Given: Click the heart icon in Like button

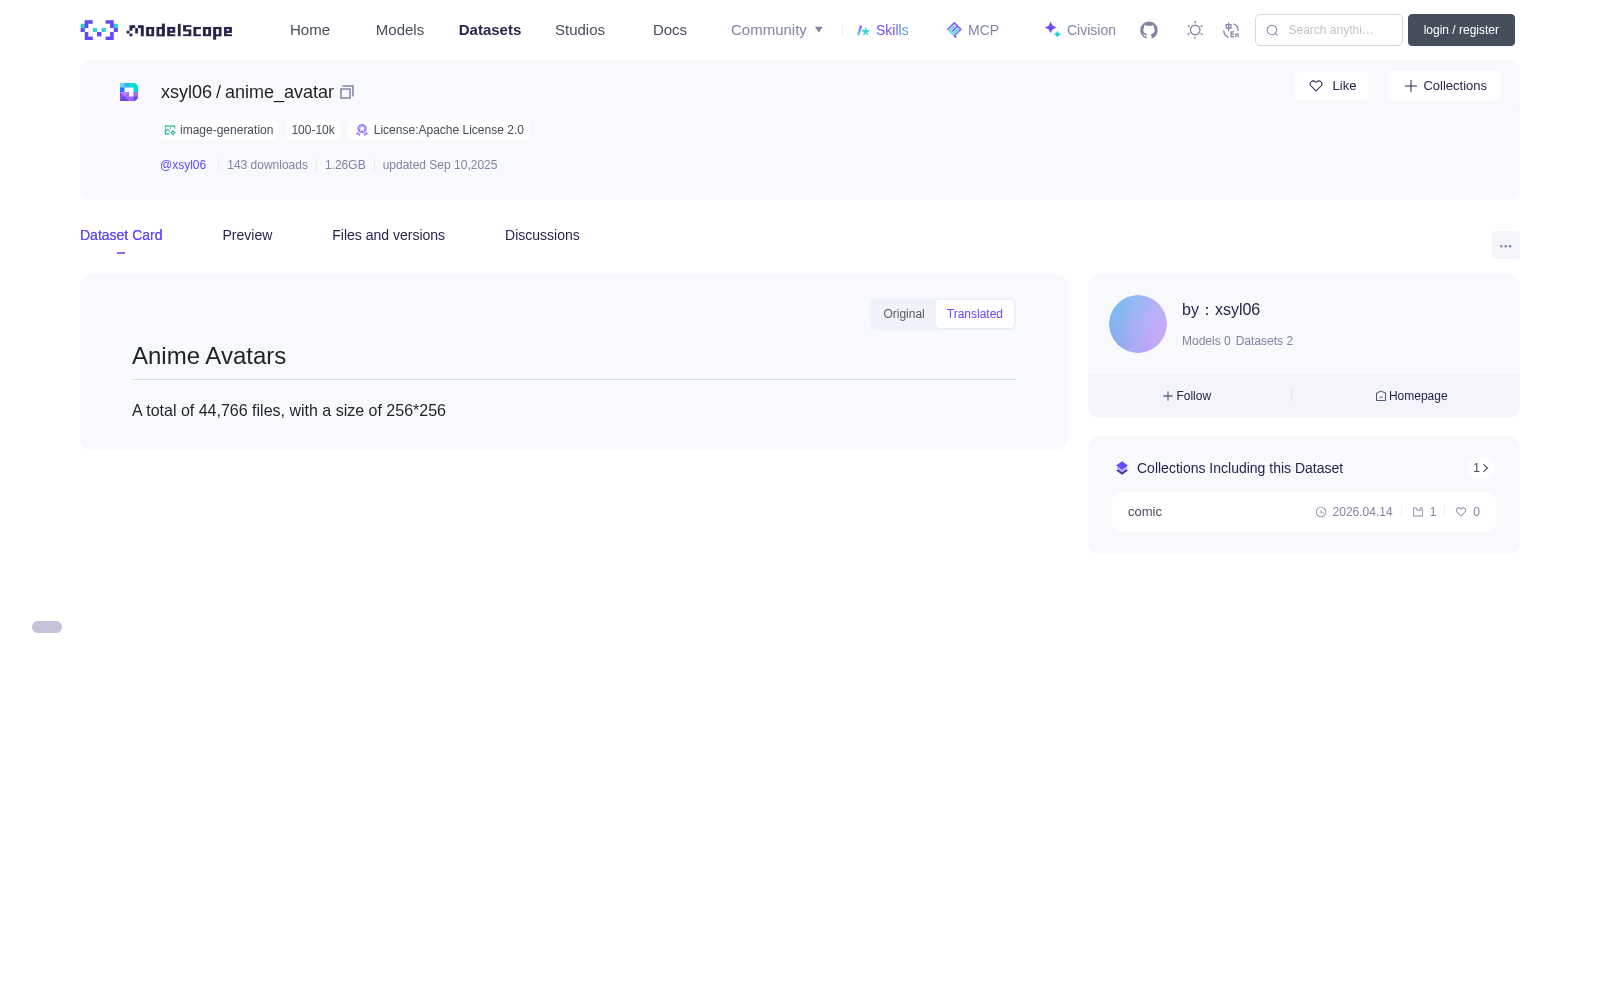Looking at the screenshot, I should coord(1316,86).
